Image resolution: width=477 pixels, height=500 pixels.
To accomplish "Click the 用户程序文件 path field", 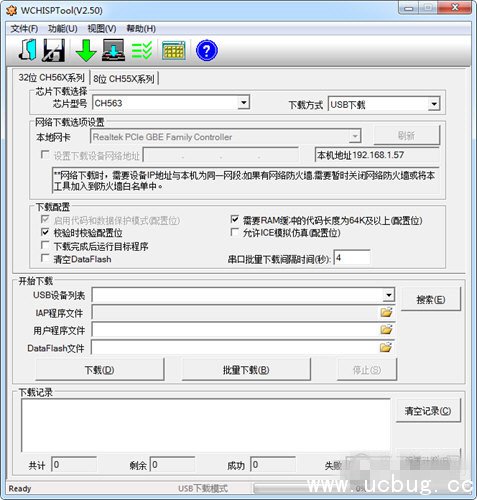I will [x=243, y=330].
